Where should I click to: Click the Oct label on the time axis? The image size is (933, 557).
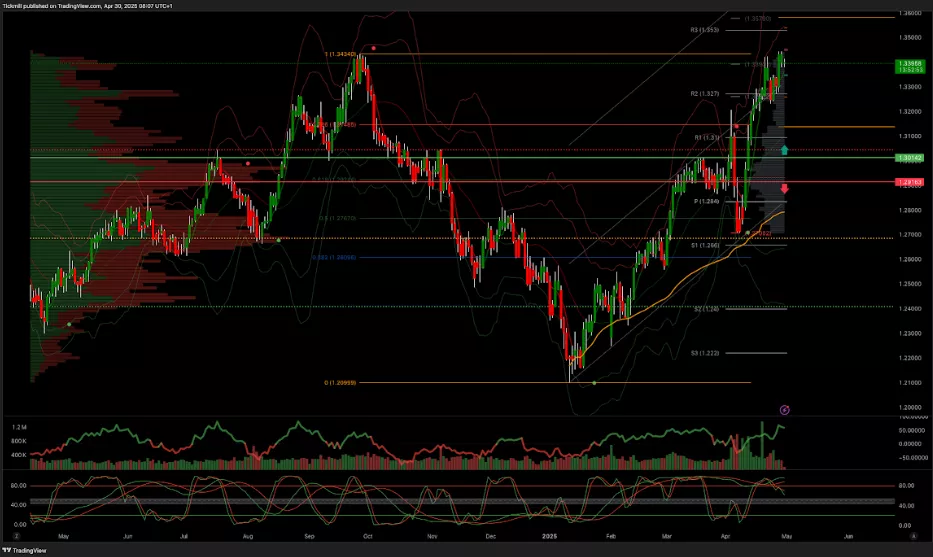pos(367,537)
